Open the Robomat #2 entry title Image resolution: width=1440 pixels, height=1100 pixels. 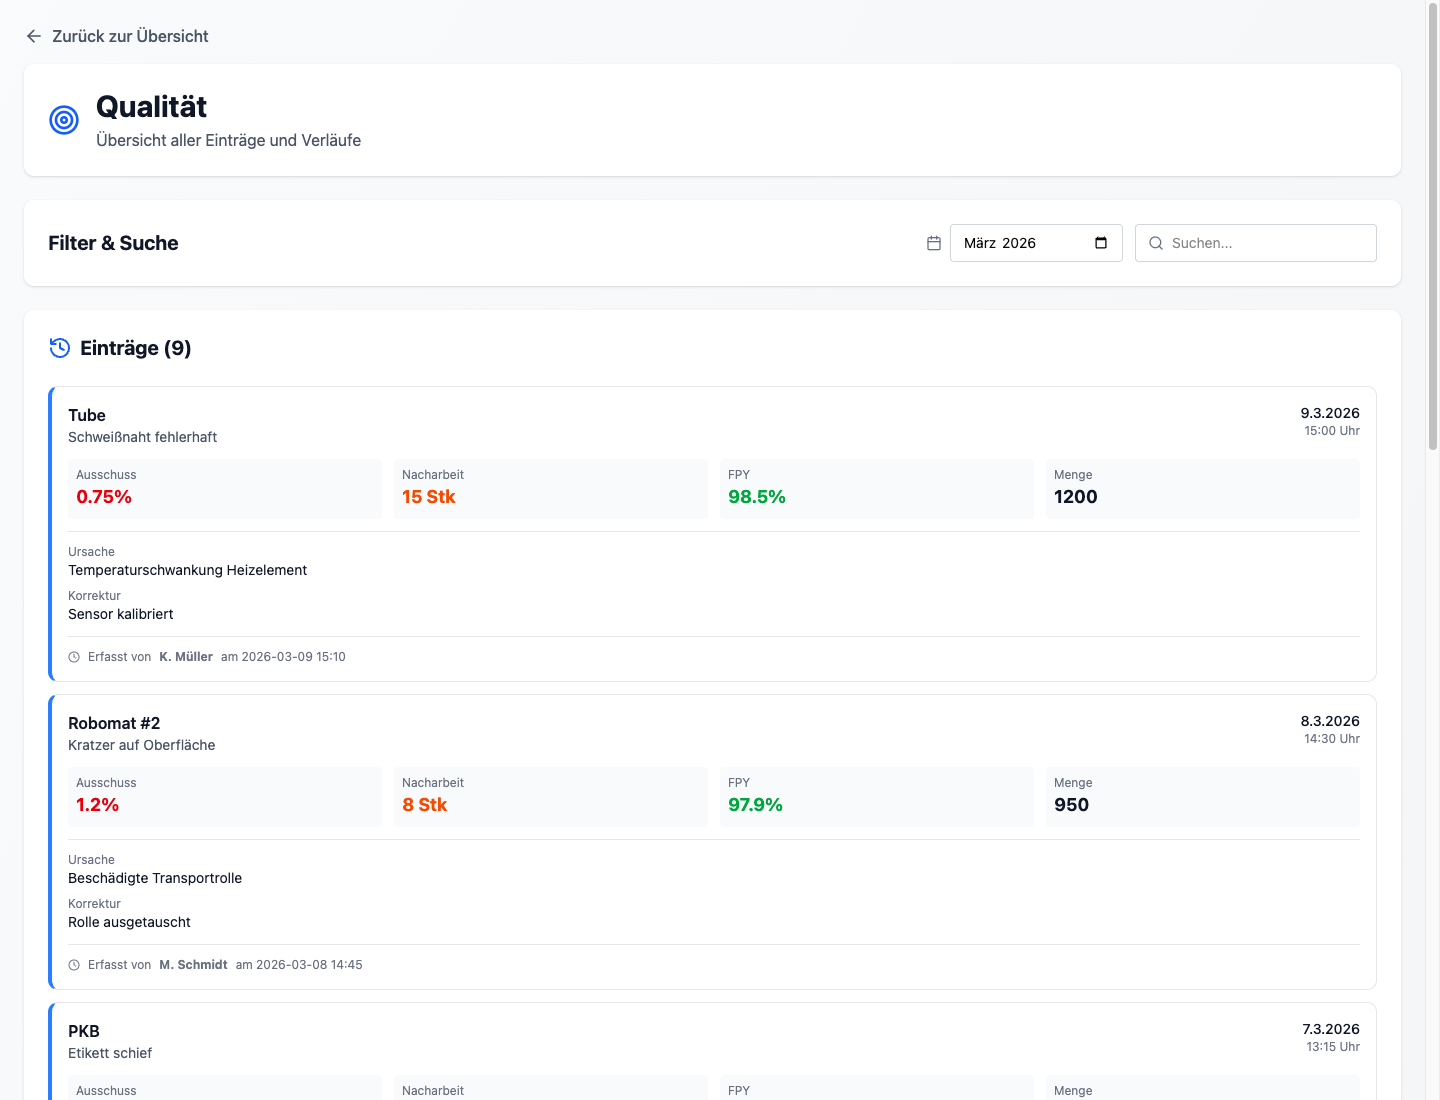(114, 723)
